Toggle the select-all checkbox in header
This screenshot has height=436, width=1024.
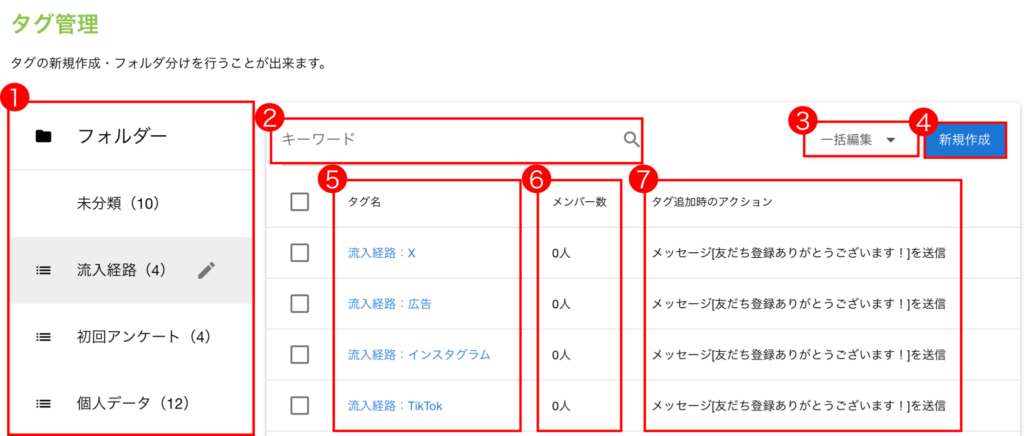[299, 202]
